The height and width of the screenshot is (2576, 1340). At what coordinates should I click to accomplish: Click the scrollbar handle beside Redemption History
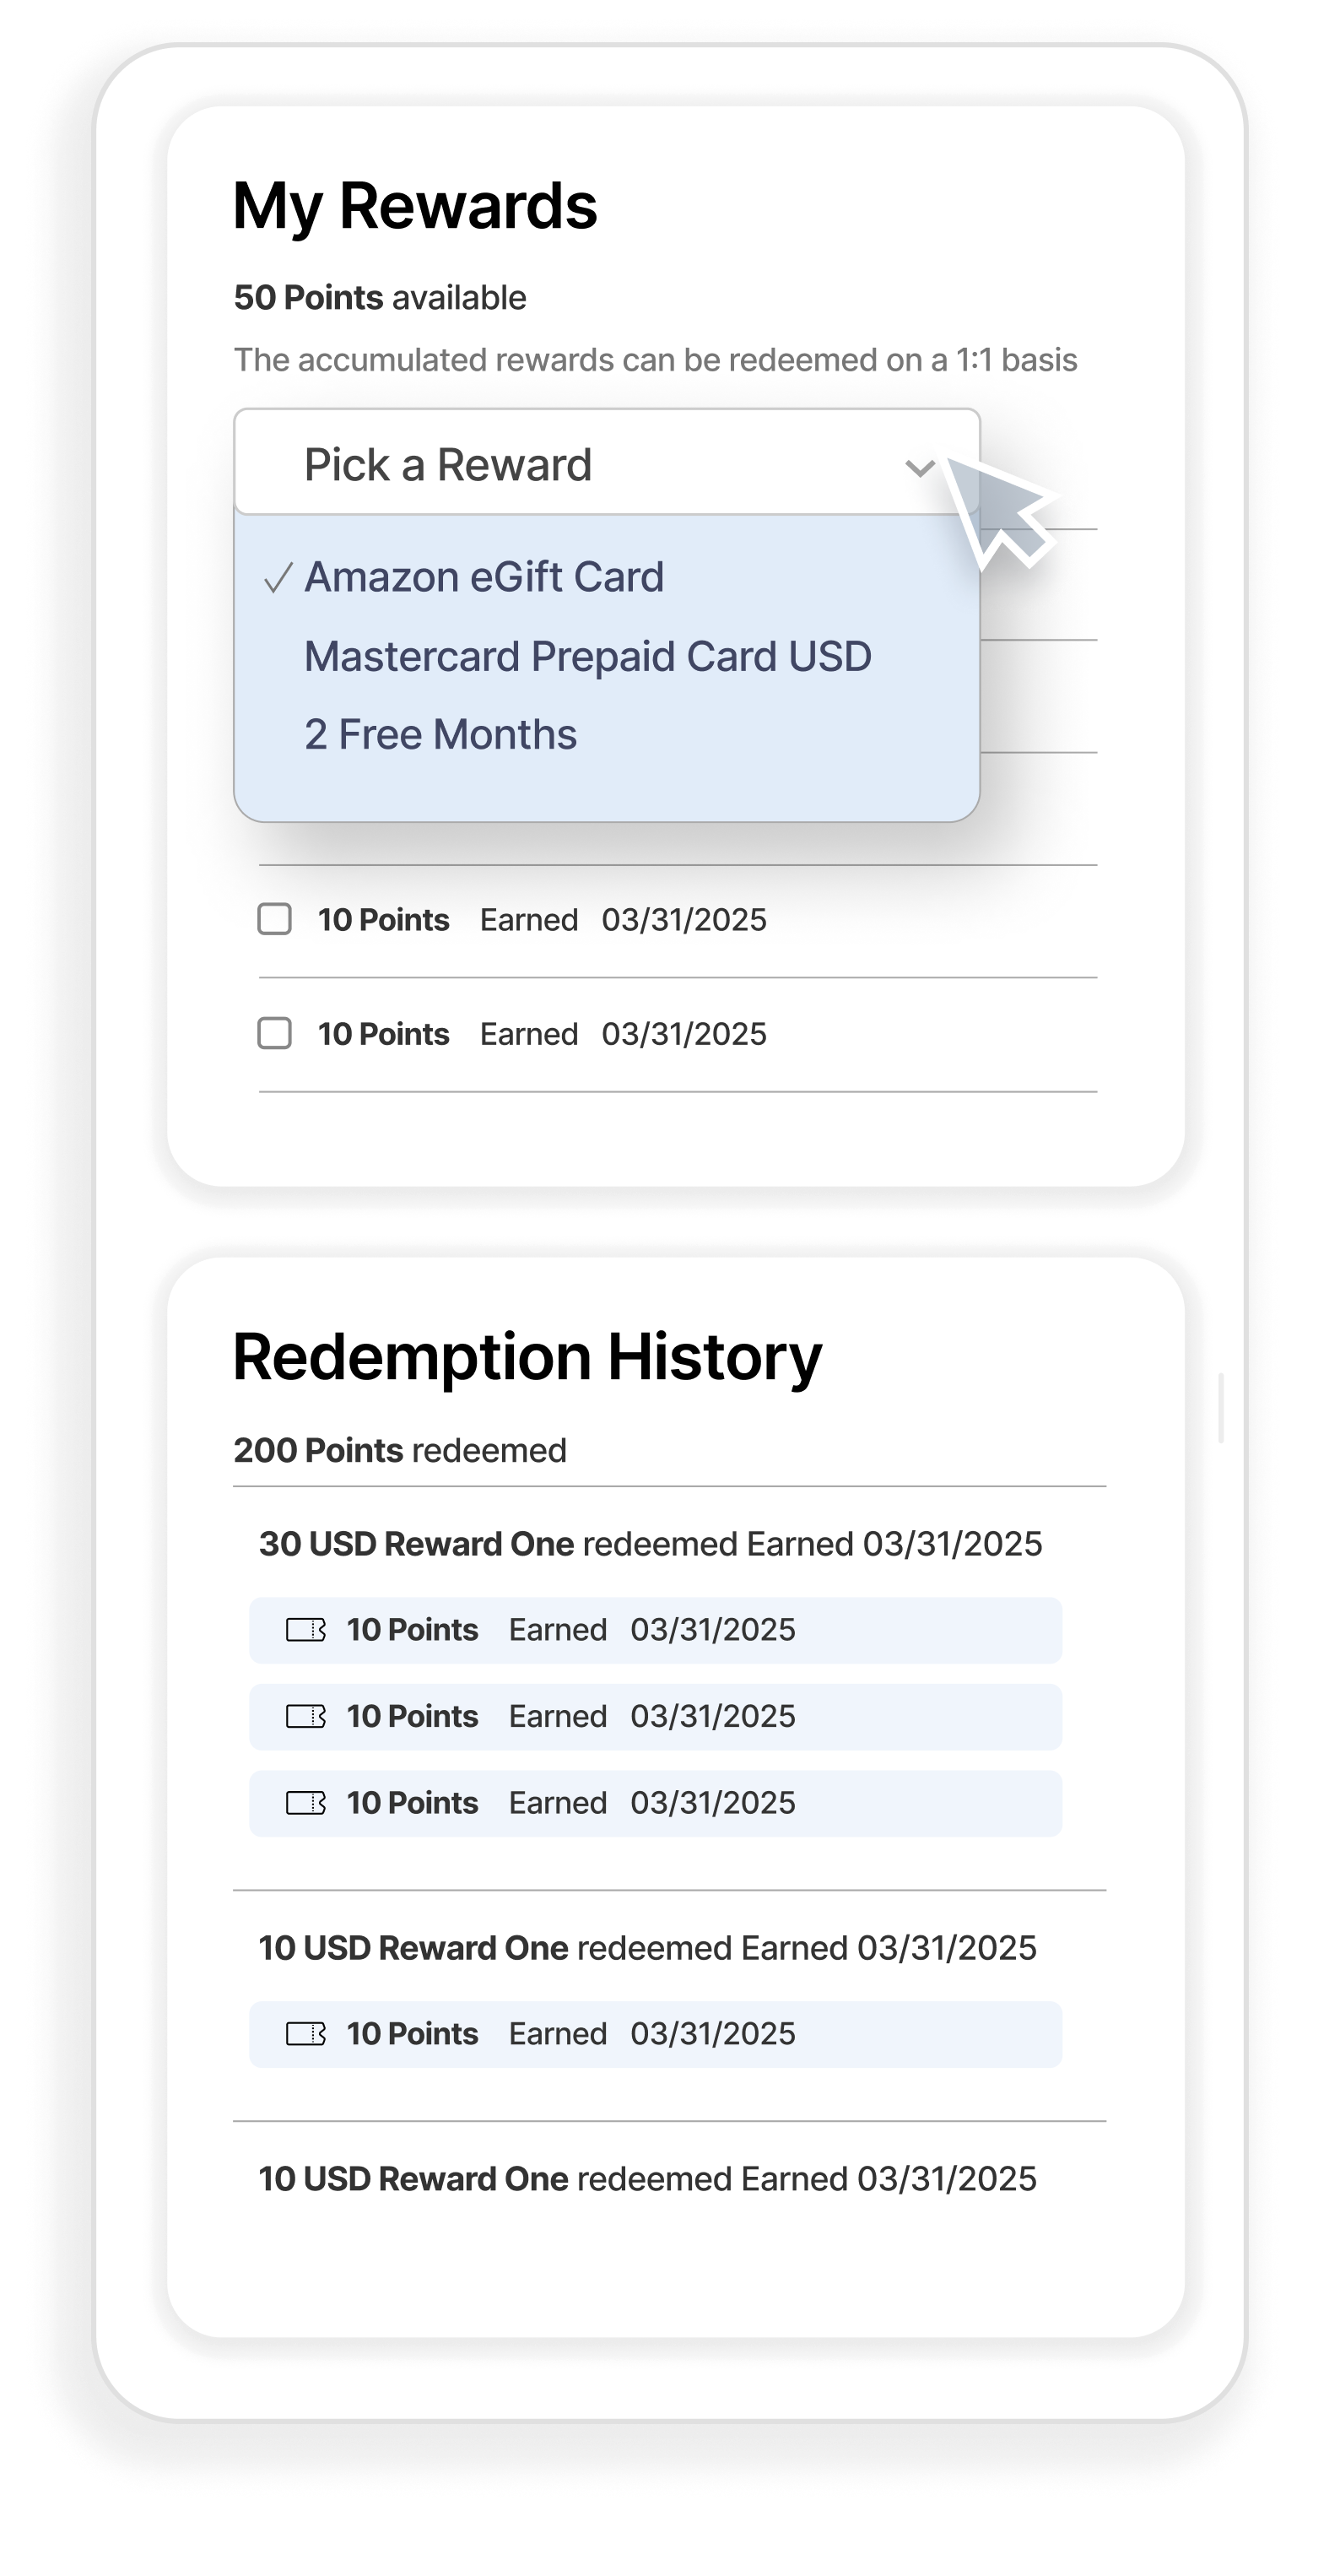pos(1221,1408)
